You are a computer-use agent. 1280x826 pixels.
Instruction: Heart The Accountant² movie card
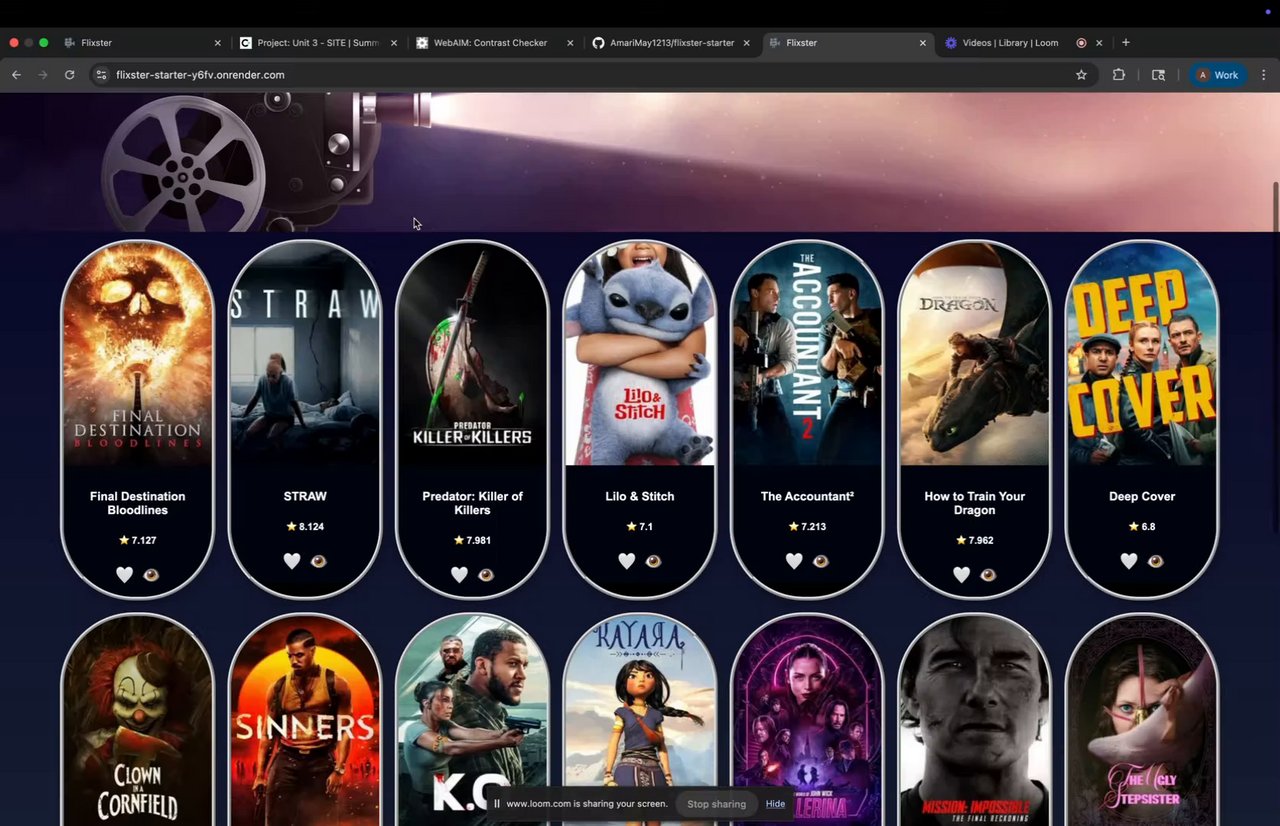click(794, 561)
